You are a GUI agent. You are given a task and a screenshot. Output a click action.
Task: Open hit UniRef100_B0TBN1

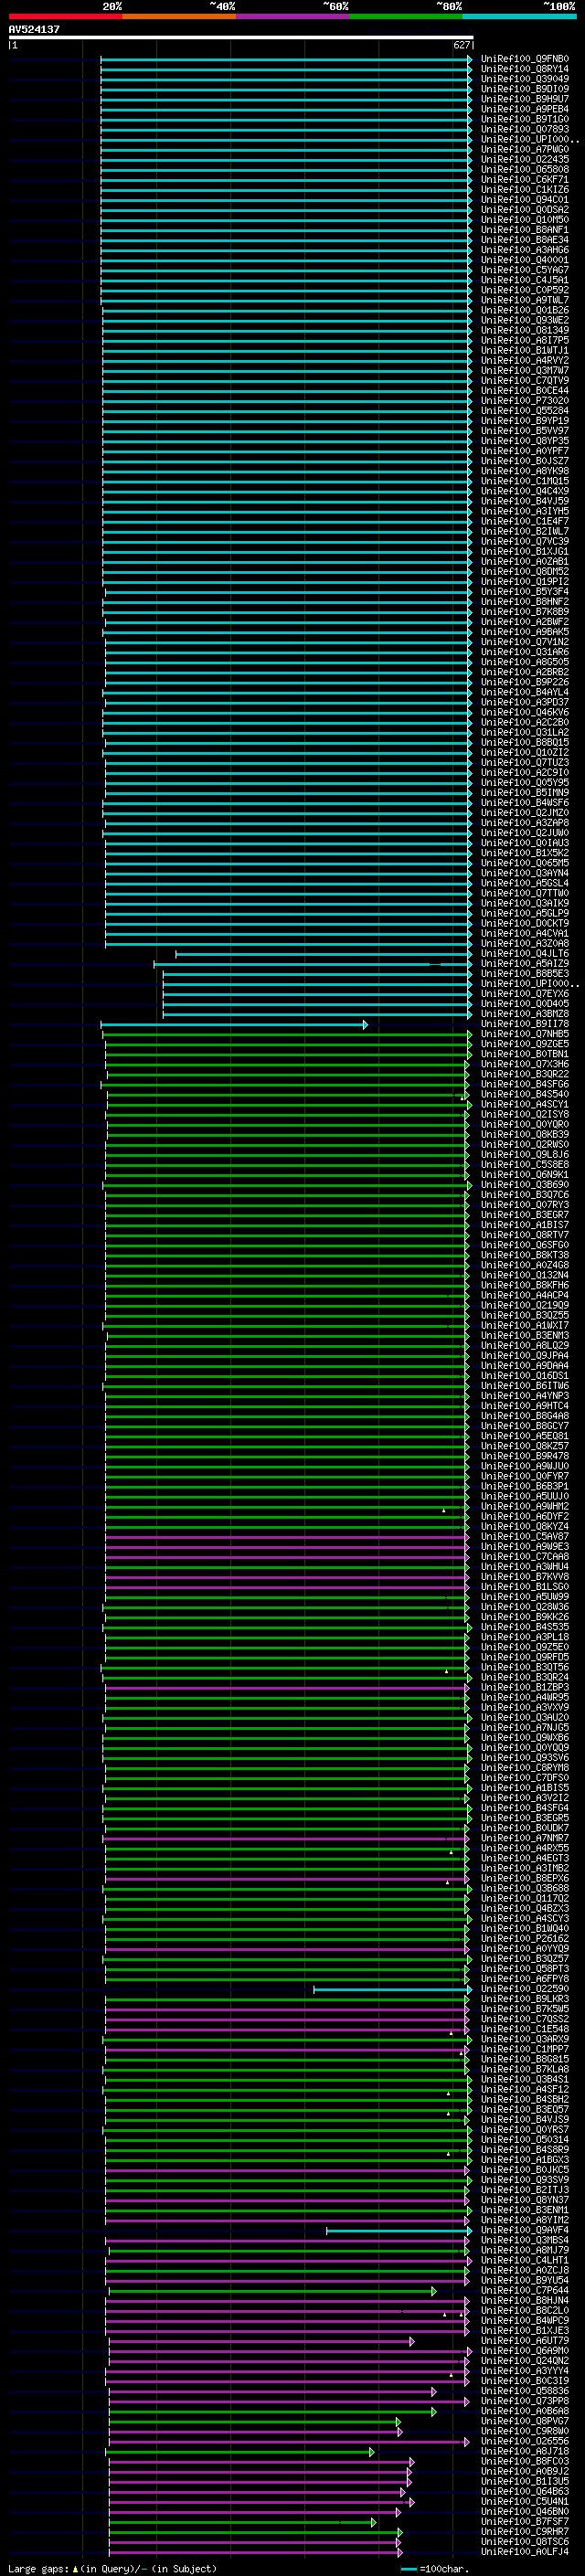point(524,1054)
